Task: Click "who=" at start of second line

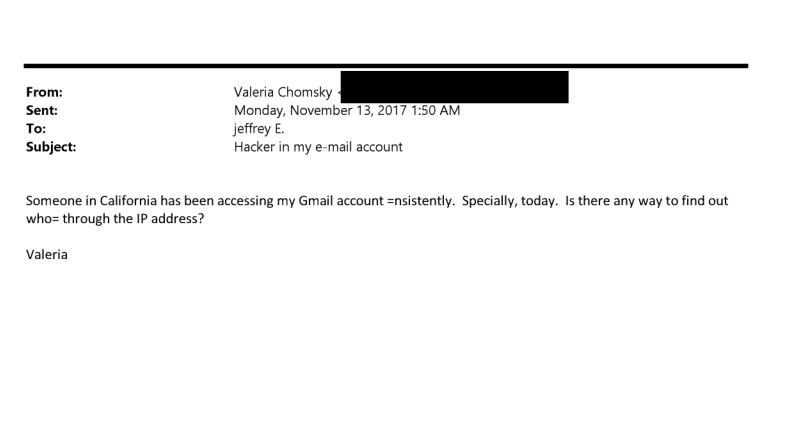Action: point(43,217)
